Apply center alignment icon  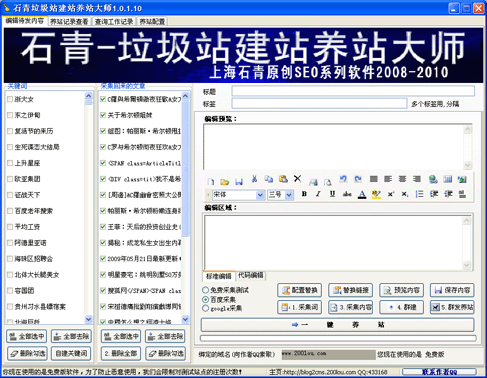coord(402,179)
